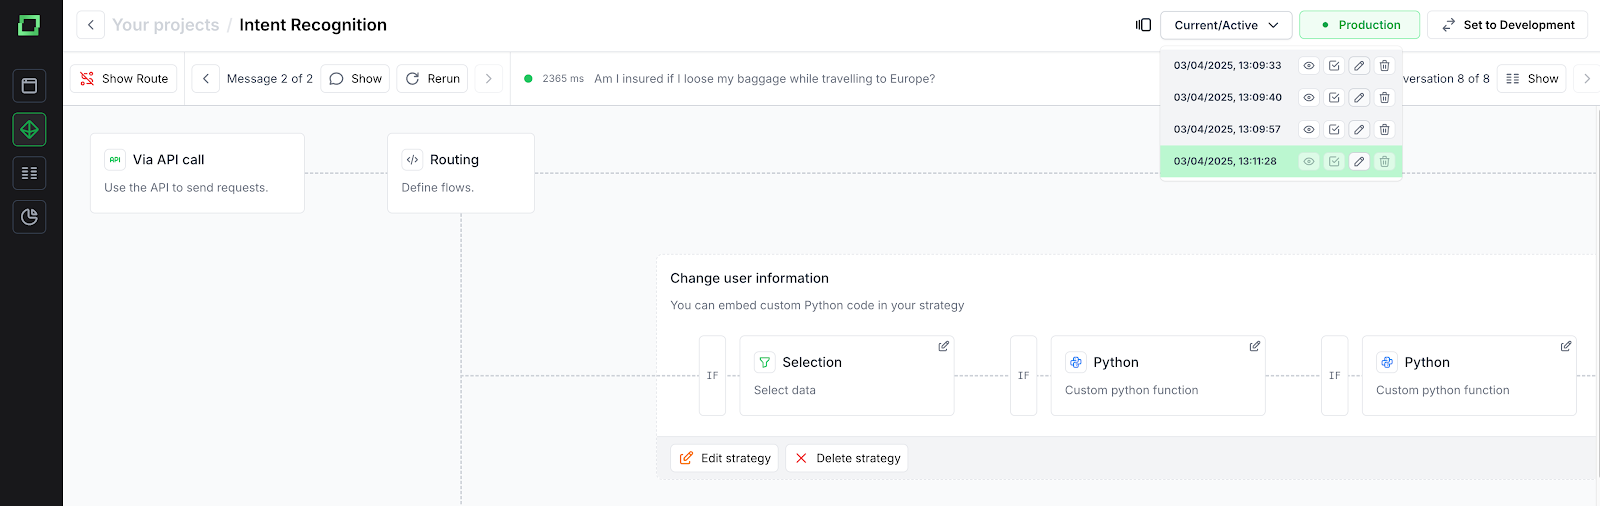Delete the 13:09:57 version entry

pyautogui.click(x=1384, y=130)
